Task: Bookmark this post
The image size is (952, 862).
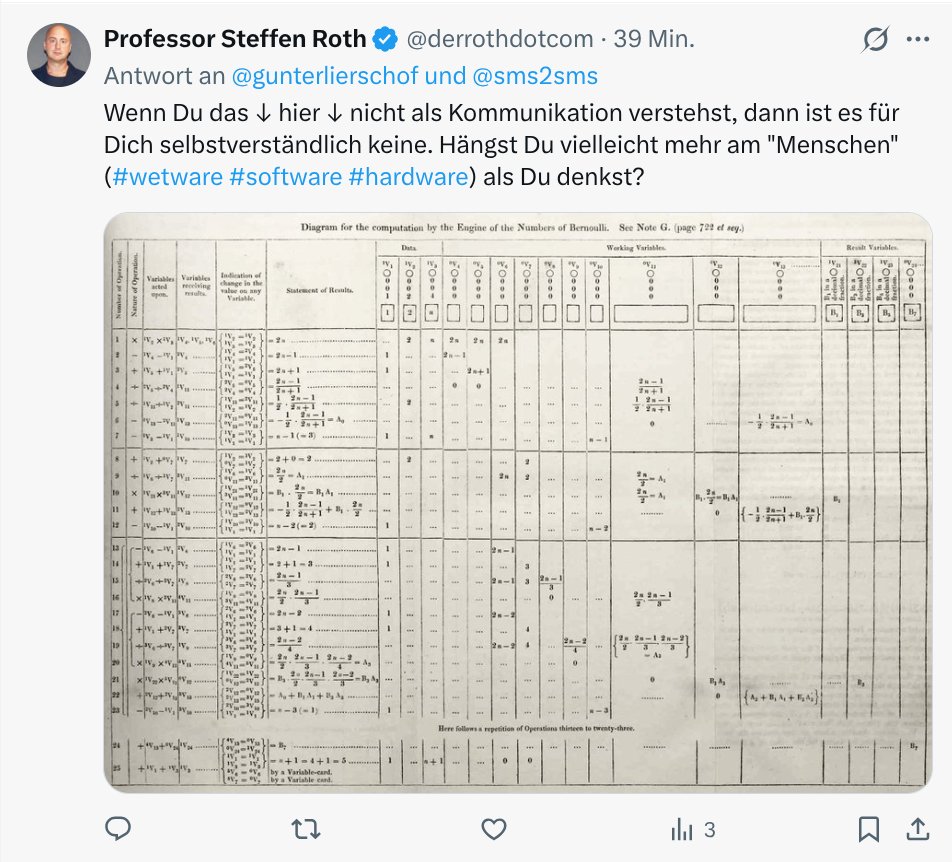Action: tap(868, 828)
